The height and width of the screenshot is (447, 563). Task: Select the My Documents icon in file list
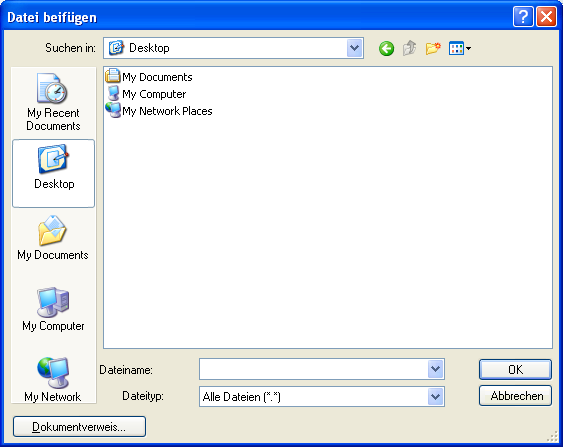(x=113, y=76)
